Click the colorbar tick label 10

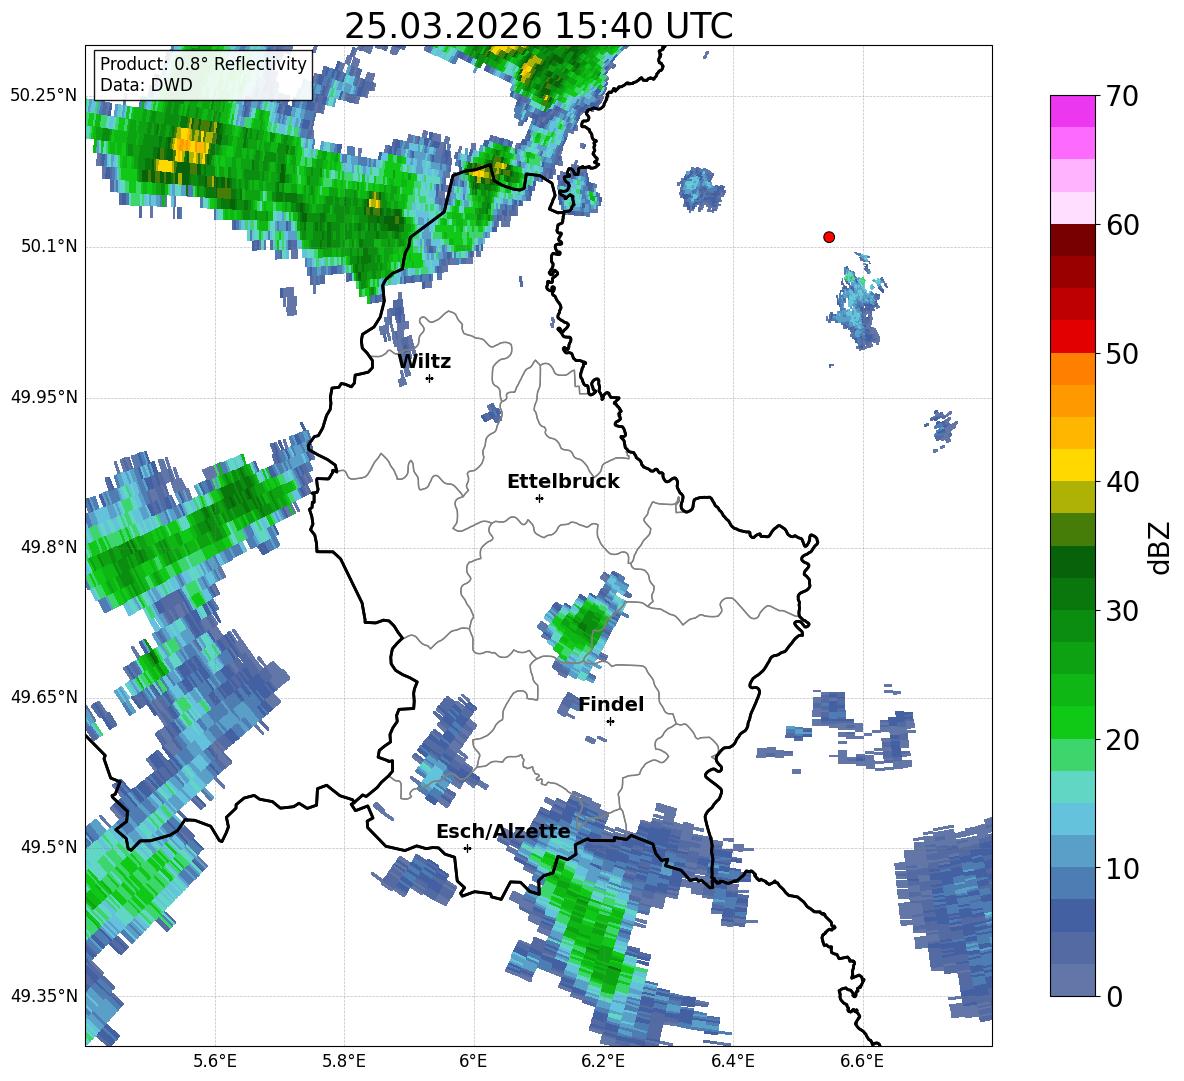[1122, 868]
